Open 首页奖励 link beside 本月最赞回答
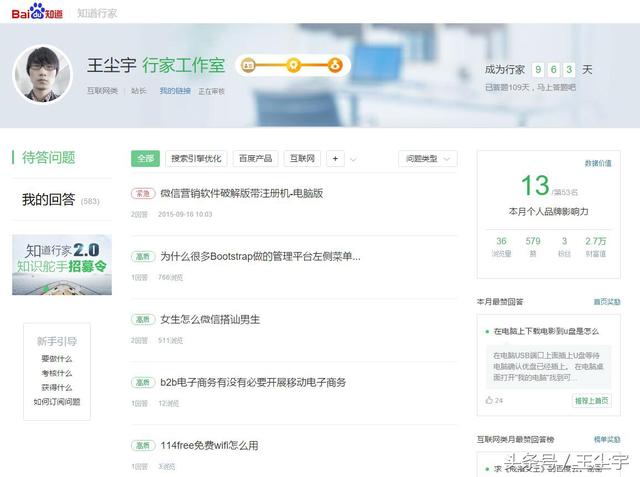The height and width of the screenshot is (477, 640). pyautogui.click(x=607, y=302)
